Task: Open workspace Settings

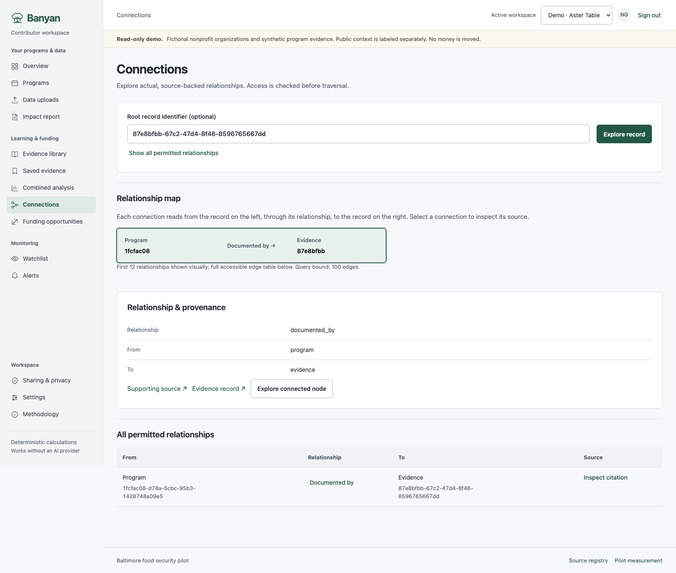Action: click(51, 397)
